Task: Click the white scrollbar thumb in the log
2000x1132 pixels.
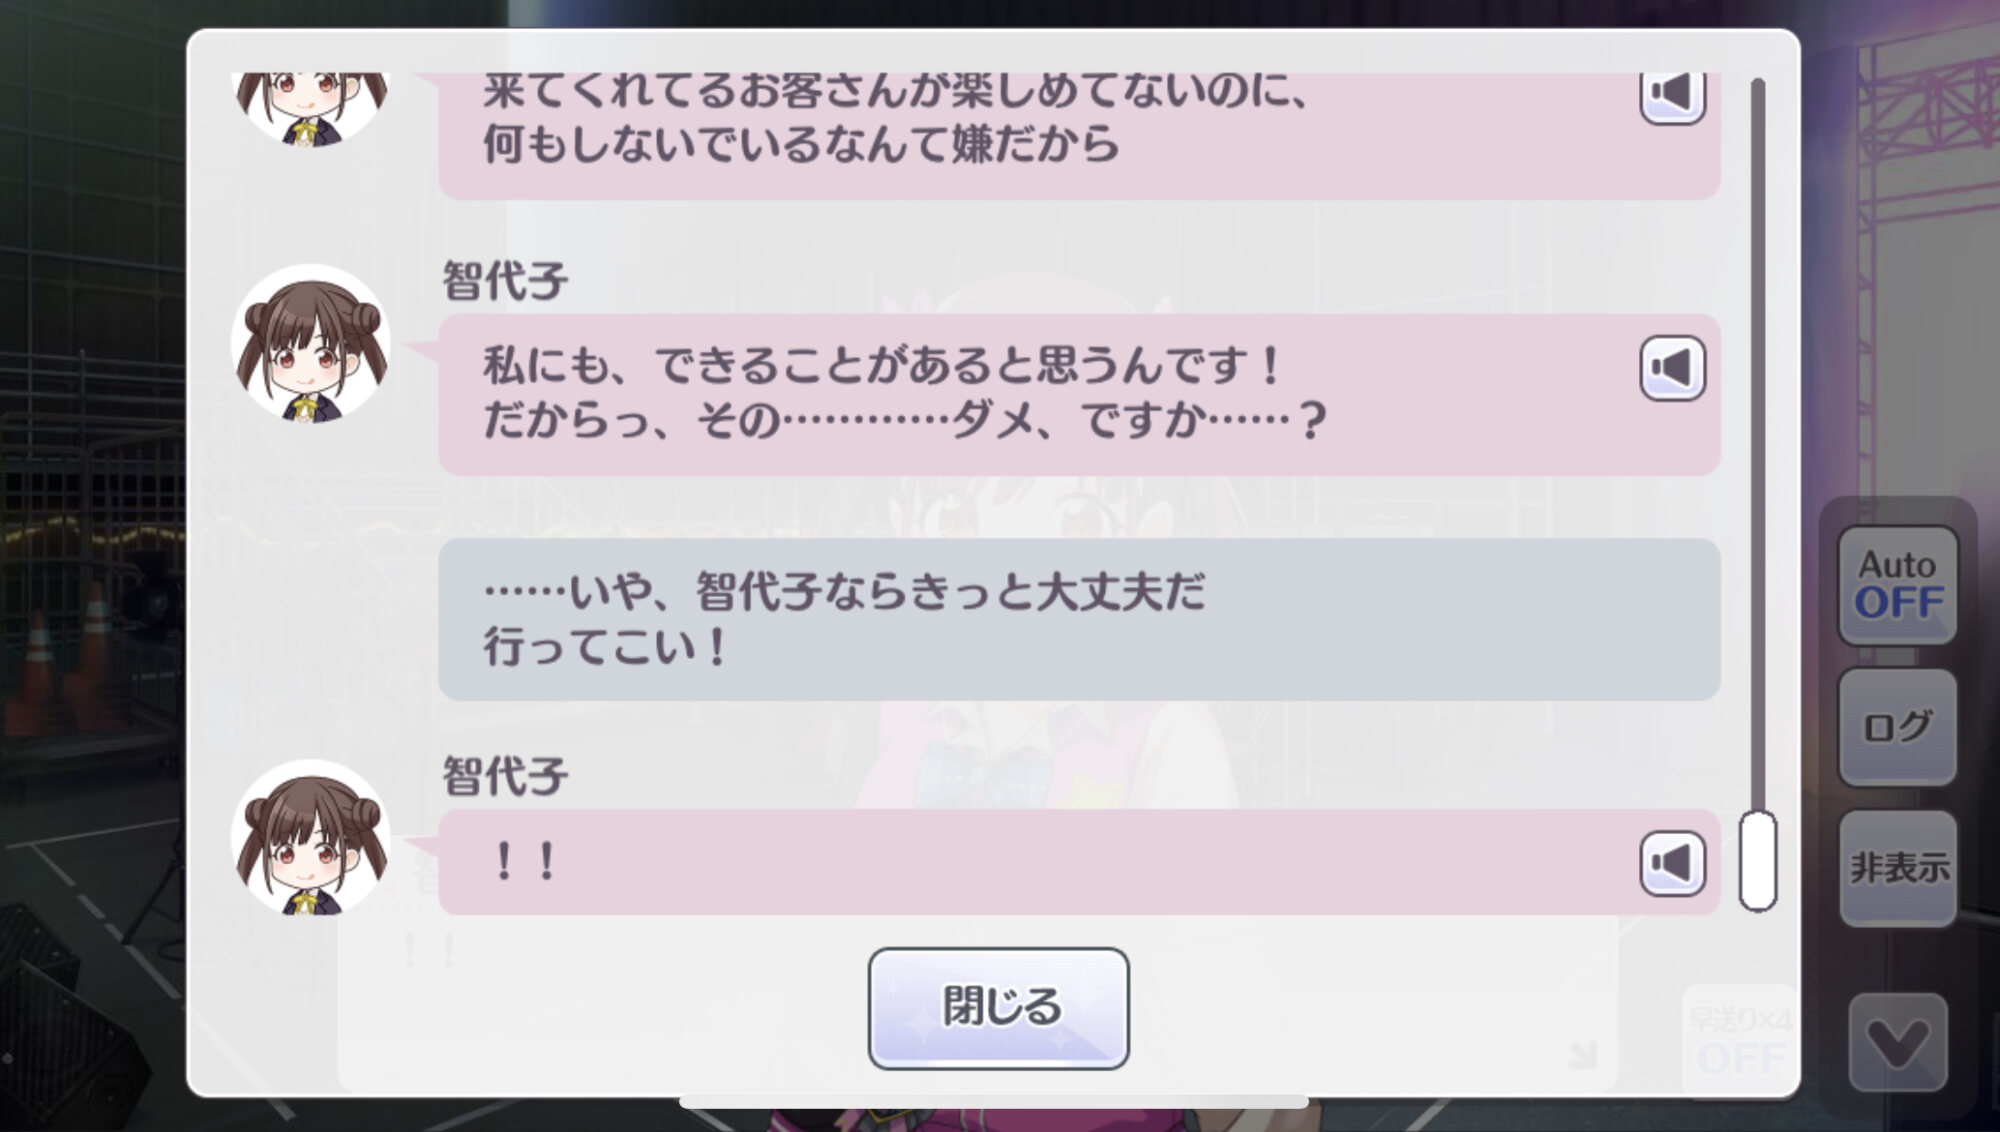Action: [x=1757, y=861]
